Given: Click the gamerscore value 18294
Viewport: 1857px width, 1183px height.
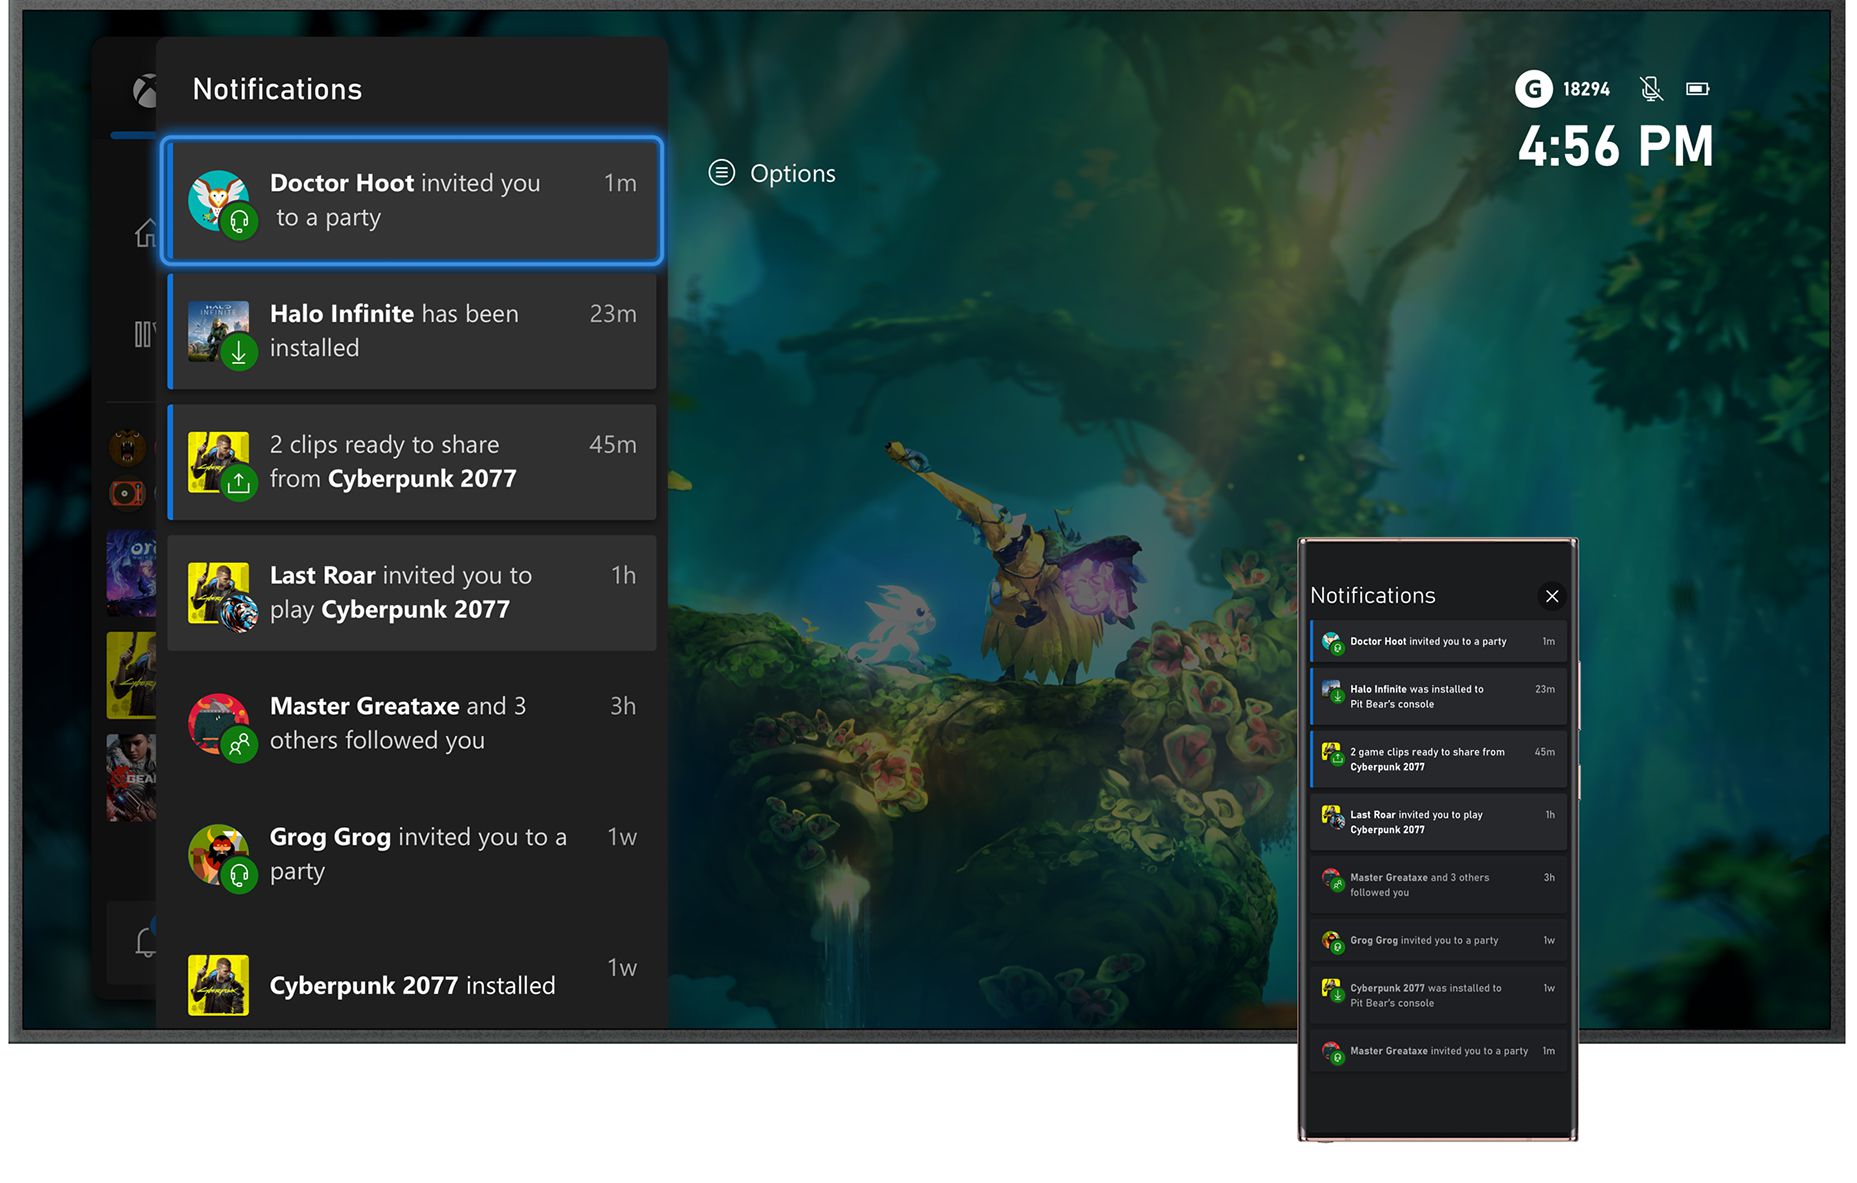Looking at the screenshot, I should pyautogui.click(x=1587, y=89).
